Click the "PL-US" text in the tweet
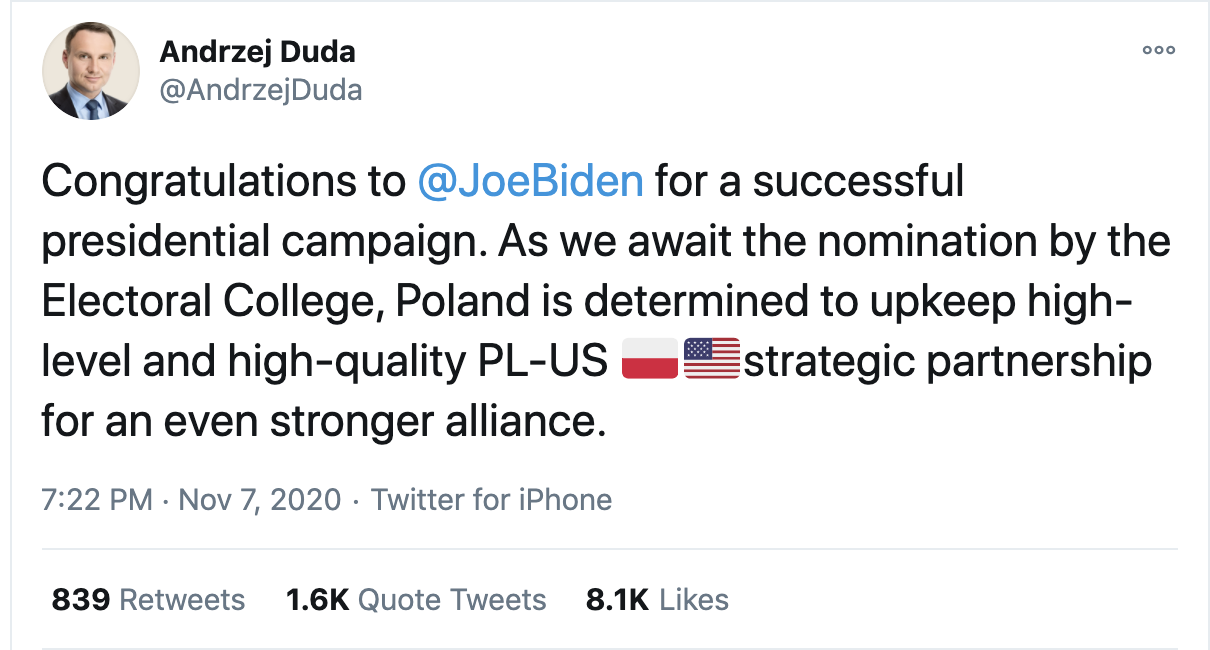1210x650 pixels. coord(539,361)
